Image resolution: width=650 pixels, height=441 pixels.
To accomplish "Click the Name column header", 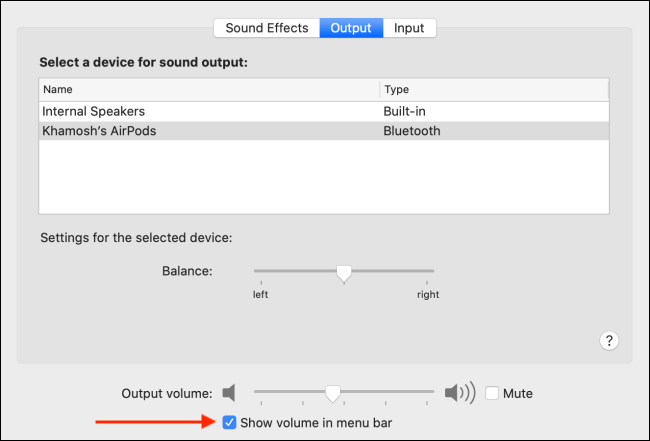I will pyautogui.click(x=209, y=90).
